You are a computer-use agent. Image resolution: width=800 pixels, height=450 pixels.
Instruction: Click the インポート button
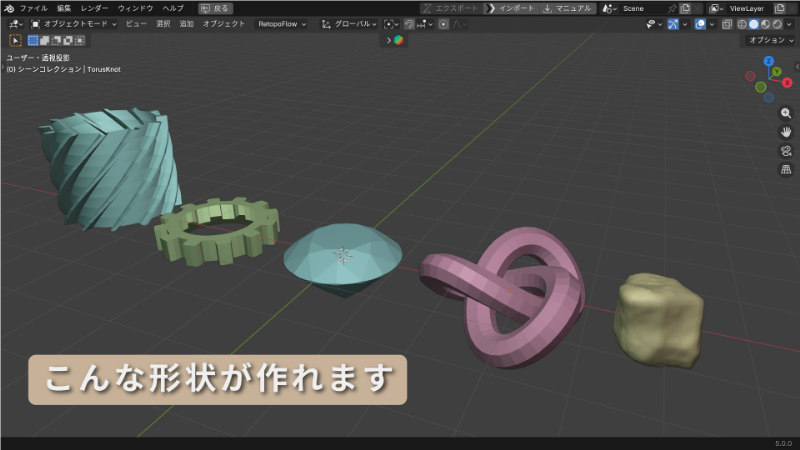511,8
